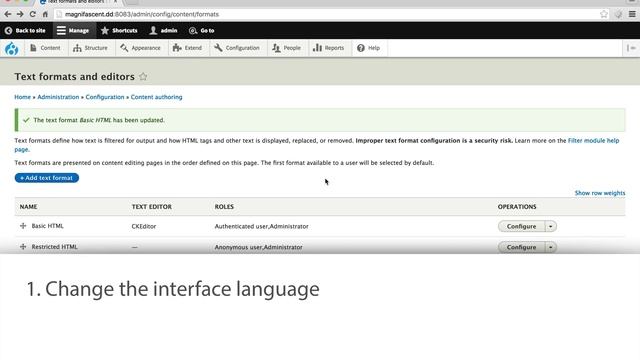The height and width of the screenshot is (360, 640).
Task: Open the Structure admin menu
Action: tap(90, 48)
